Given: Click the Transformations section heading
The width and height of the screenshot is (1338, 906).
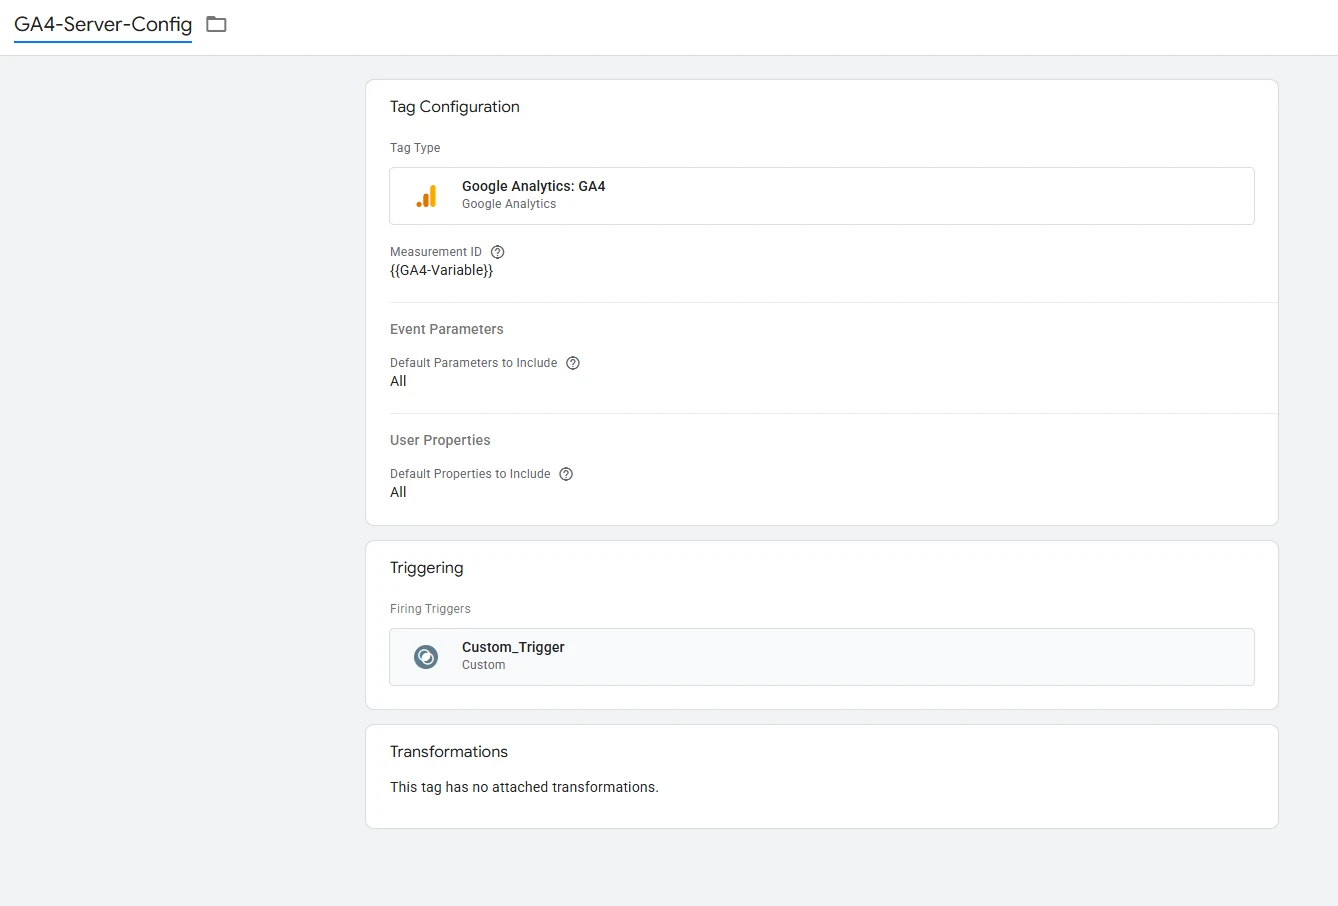Looking at the screenshot, I should tap(449, 752).
